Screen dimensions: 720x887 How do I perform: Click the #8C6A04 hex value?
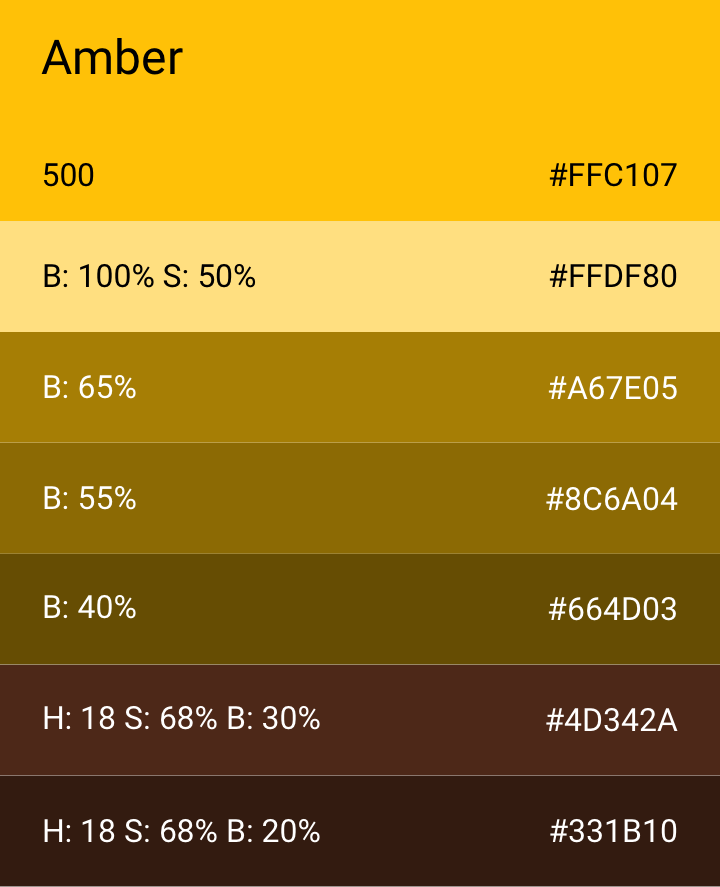[612, 499]
